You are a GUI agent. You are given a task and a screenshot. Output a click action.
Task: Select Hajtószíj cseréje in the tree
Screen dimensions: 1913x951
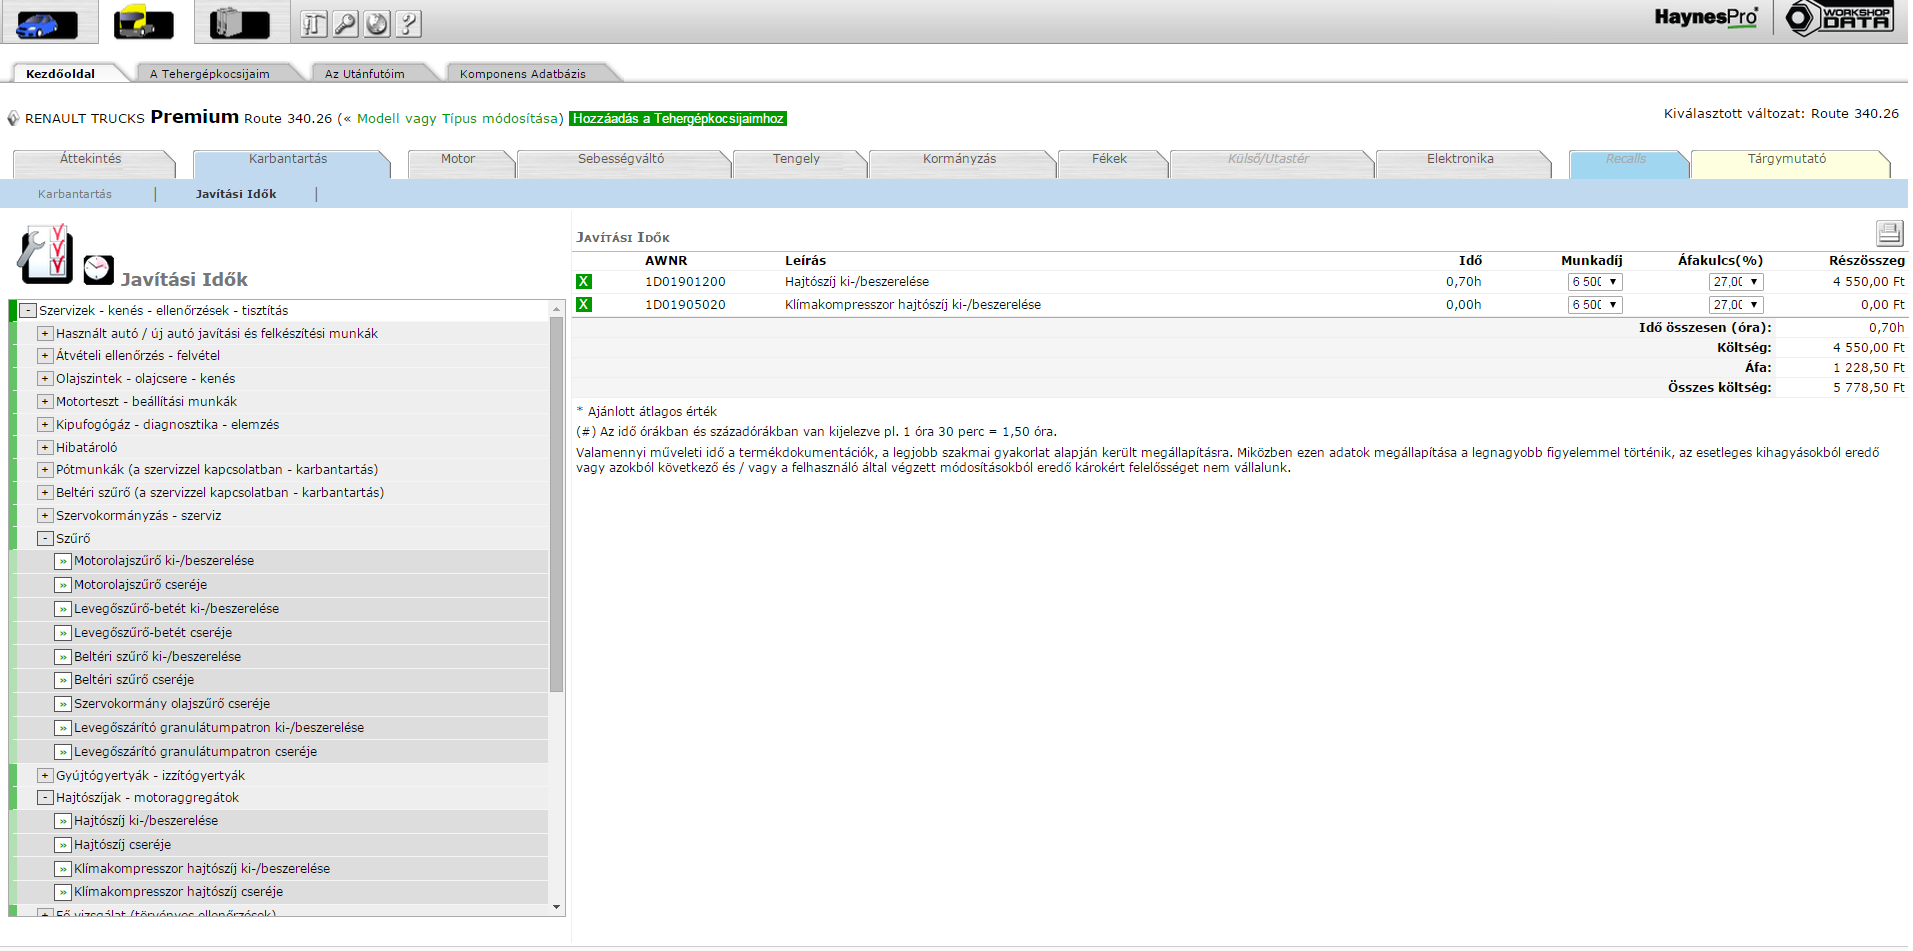[x=122, y=845]
